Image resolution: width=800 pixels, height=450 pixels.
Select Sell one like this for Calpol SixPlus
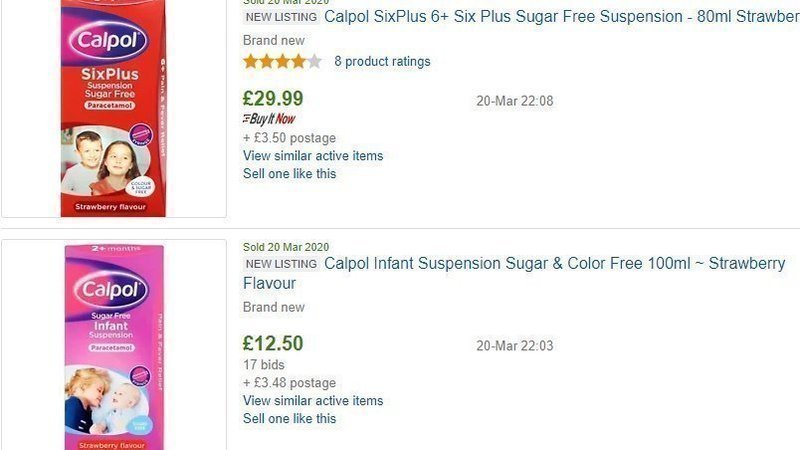[290, 174]
